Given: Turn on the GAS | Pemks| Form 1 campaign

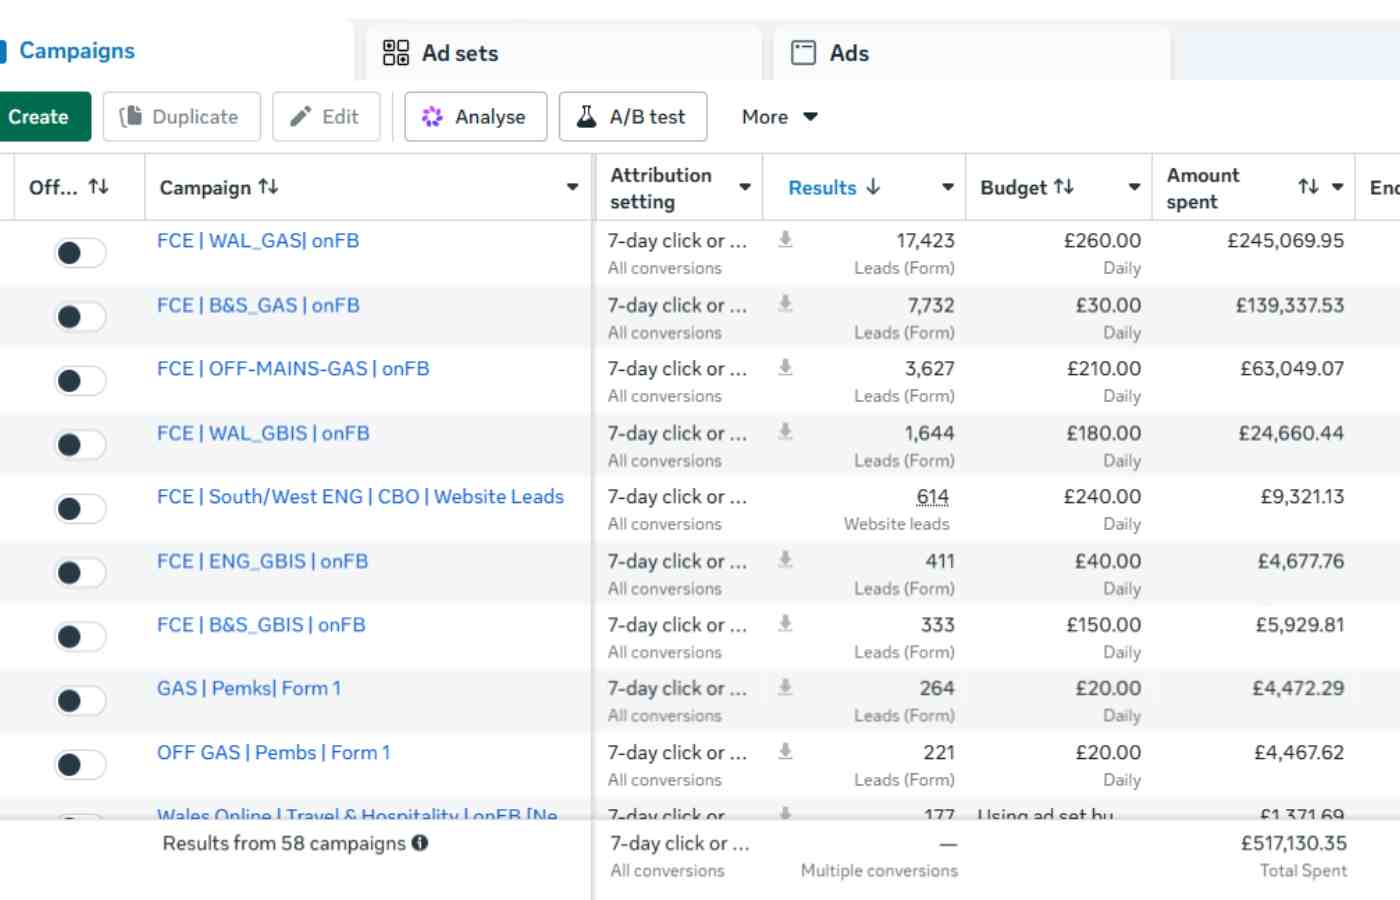Looking at the screenshot, I should [x=80, y=699].
